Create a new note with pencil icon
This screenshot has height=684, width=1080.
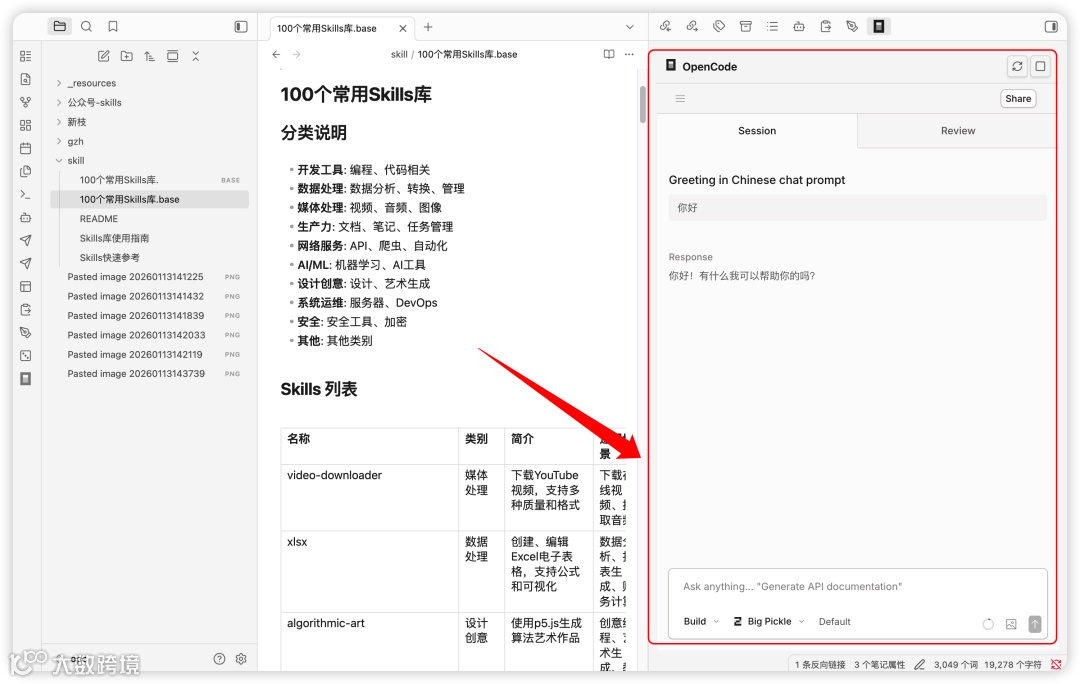(103, 56)
